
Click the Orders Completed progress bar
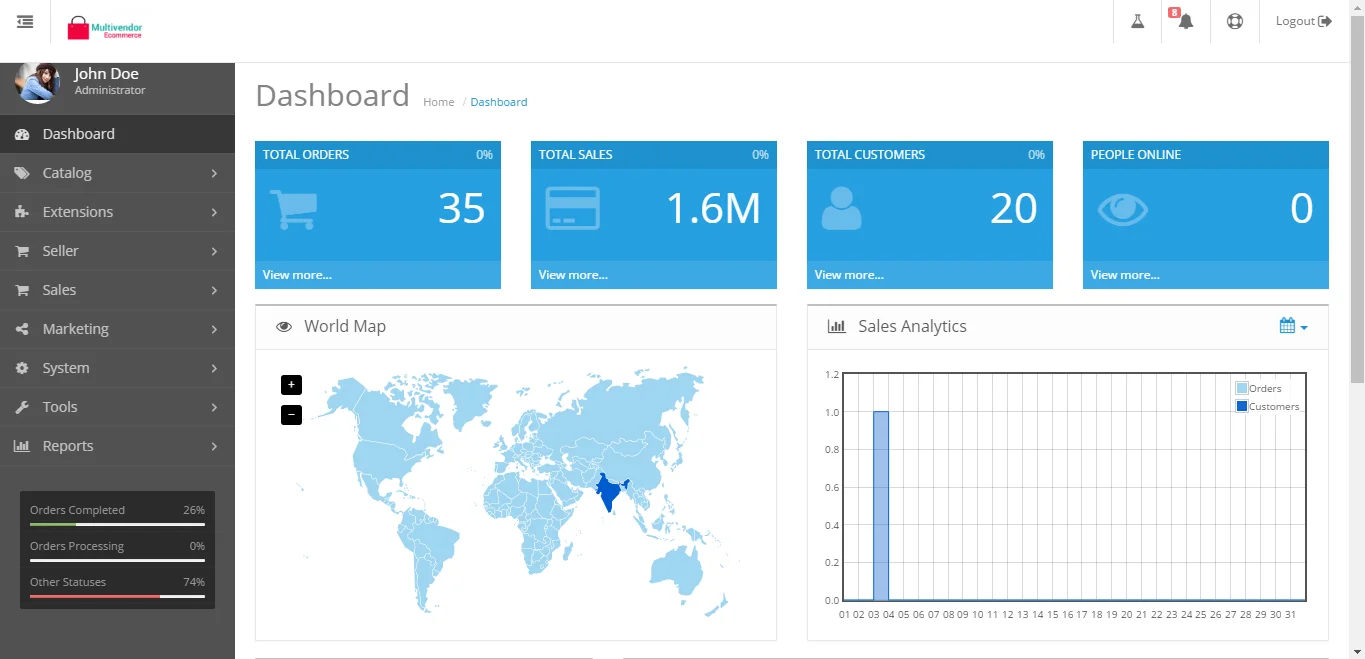point(117,524)
